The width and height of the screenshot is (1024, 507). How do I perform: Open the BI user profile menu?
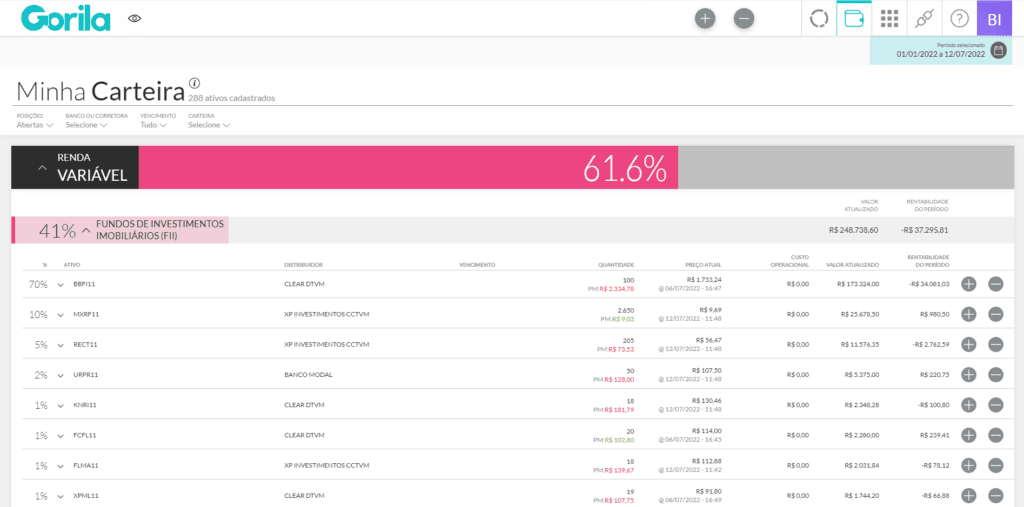(995, 18)
